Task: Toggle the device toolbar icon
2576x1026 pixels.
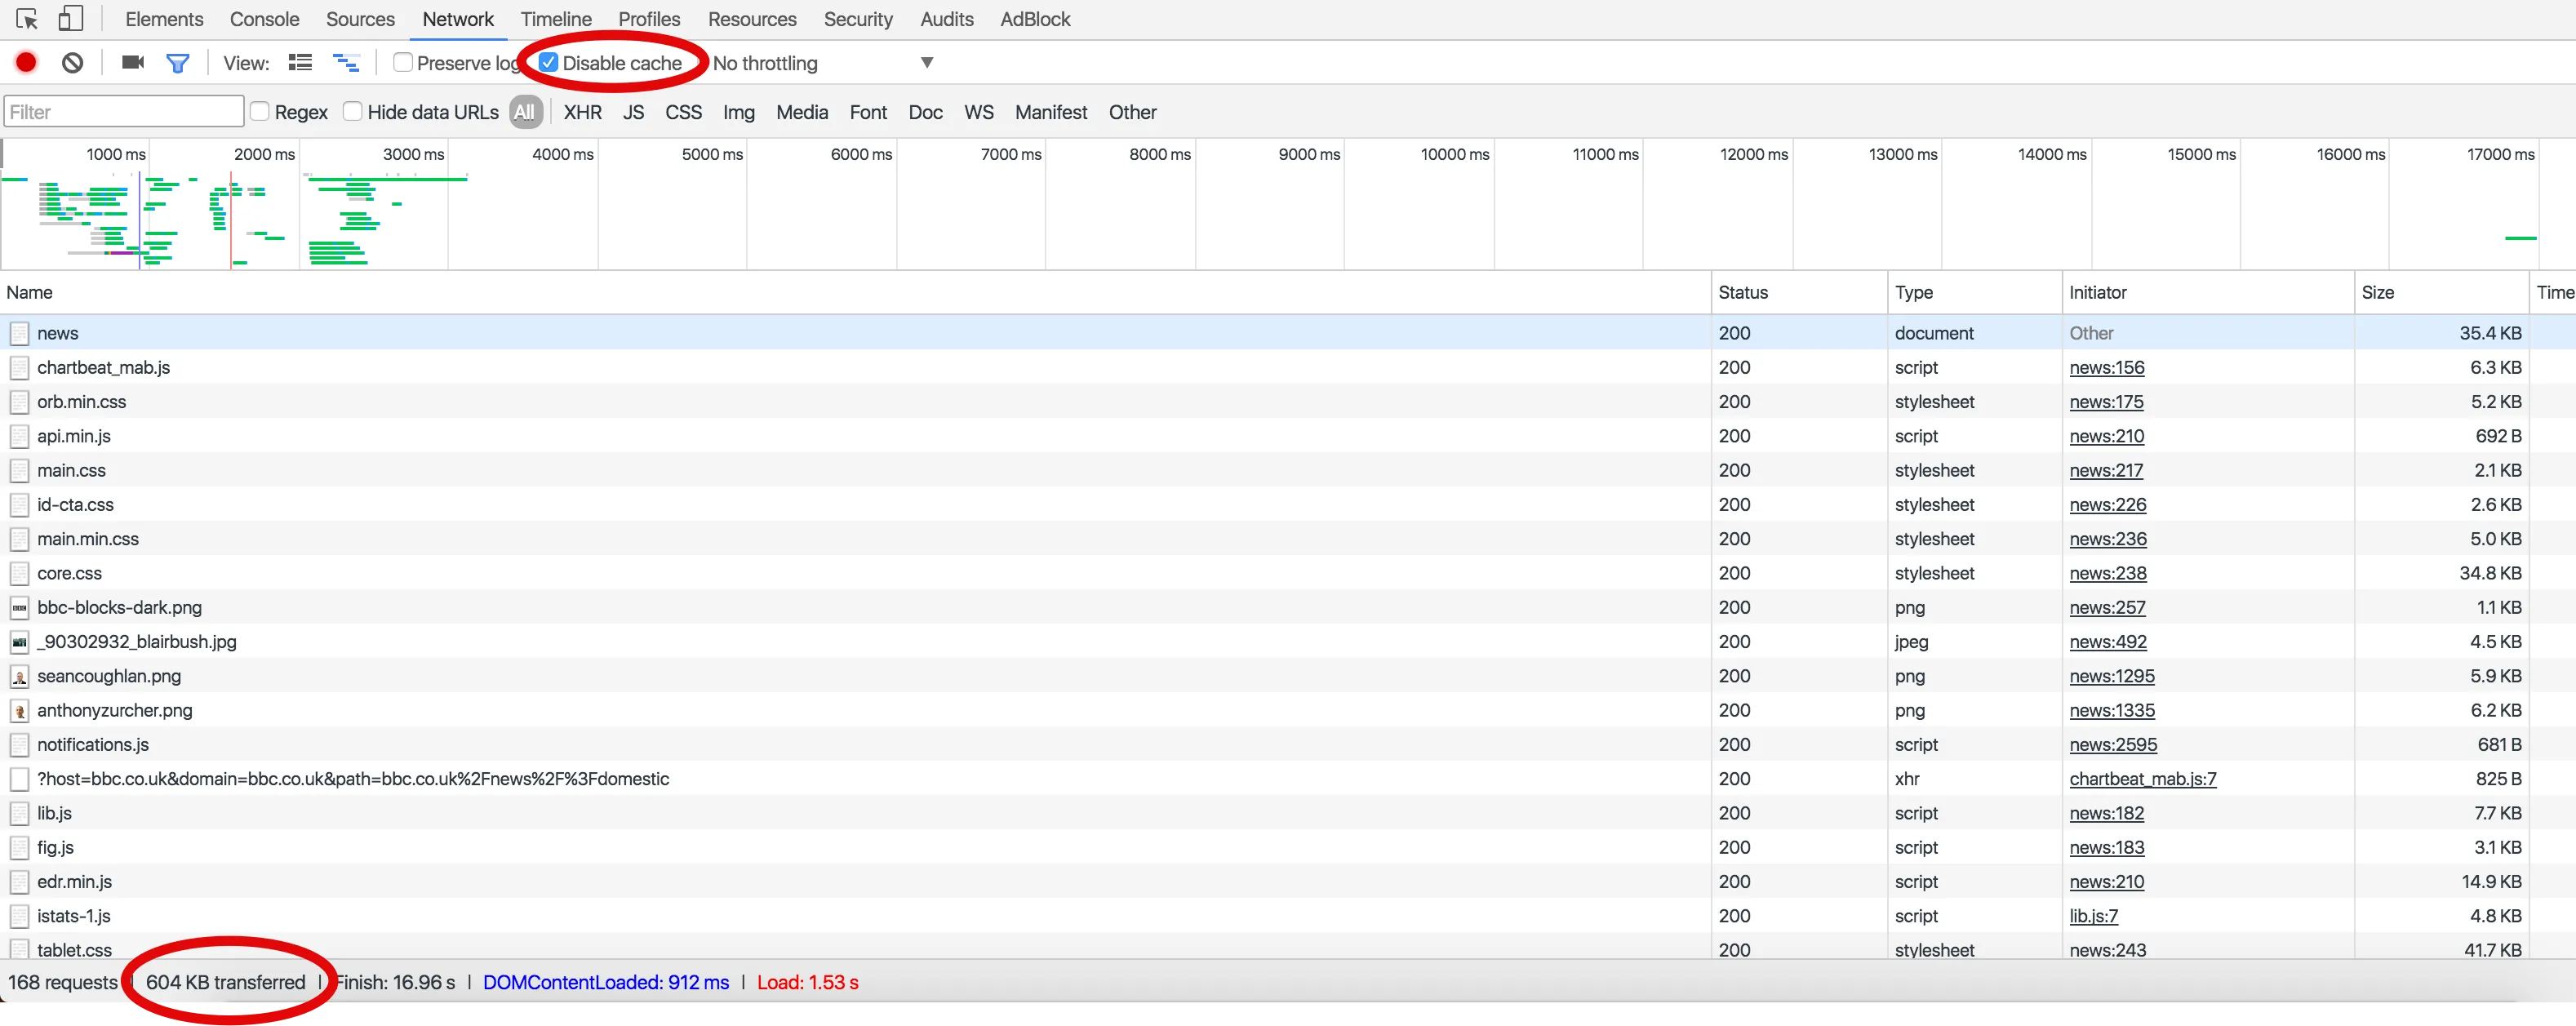Action: coord(70,19)
